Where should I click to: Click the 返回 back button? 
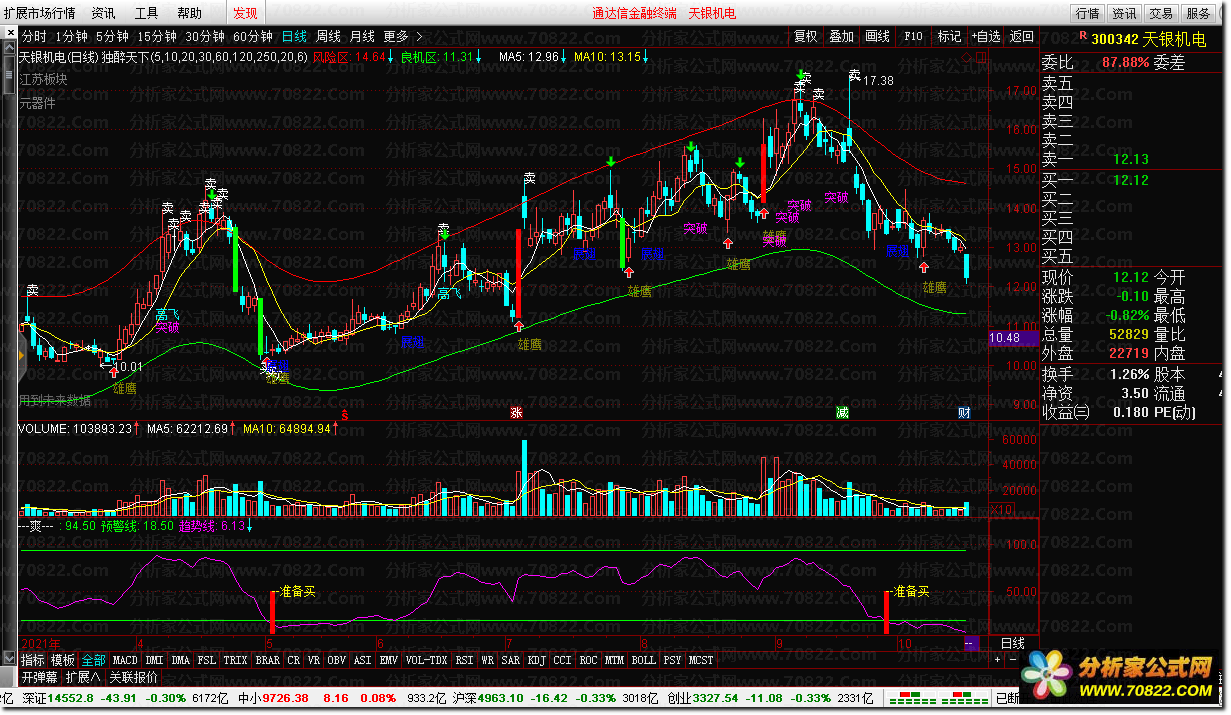(x=1021, y=37)
